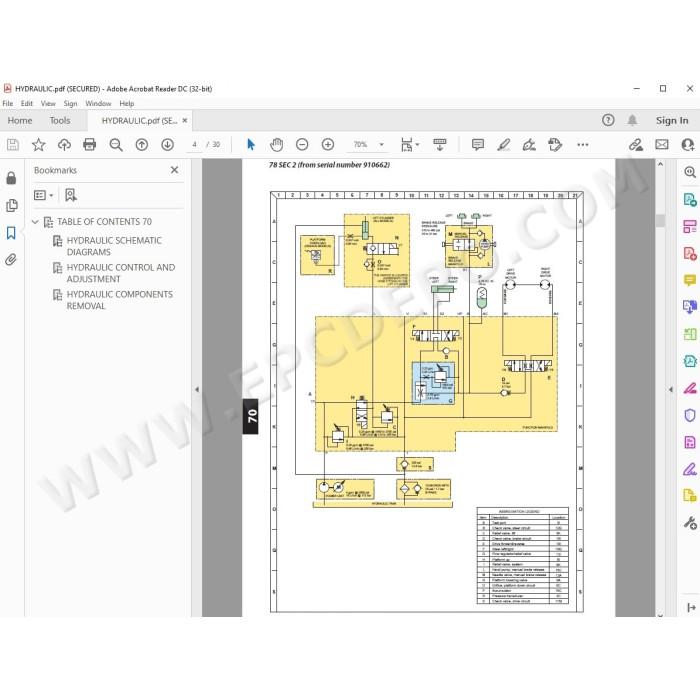Go to next page arrow
Screen dimensions: 700x700
167,145
